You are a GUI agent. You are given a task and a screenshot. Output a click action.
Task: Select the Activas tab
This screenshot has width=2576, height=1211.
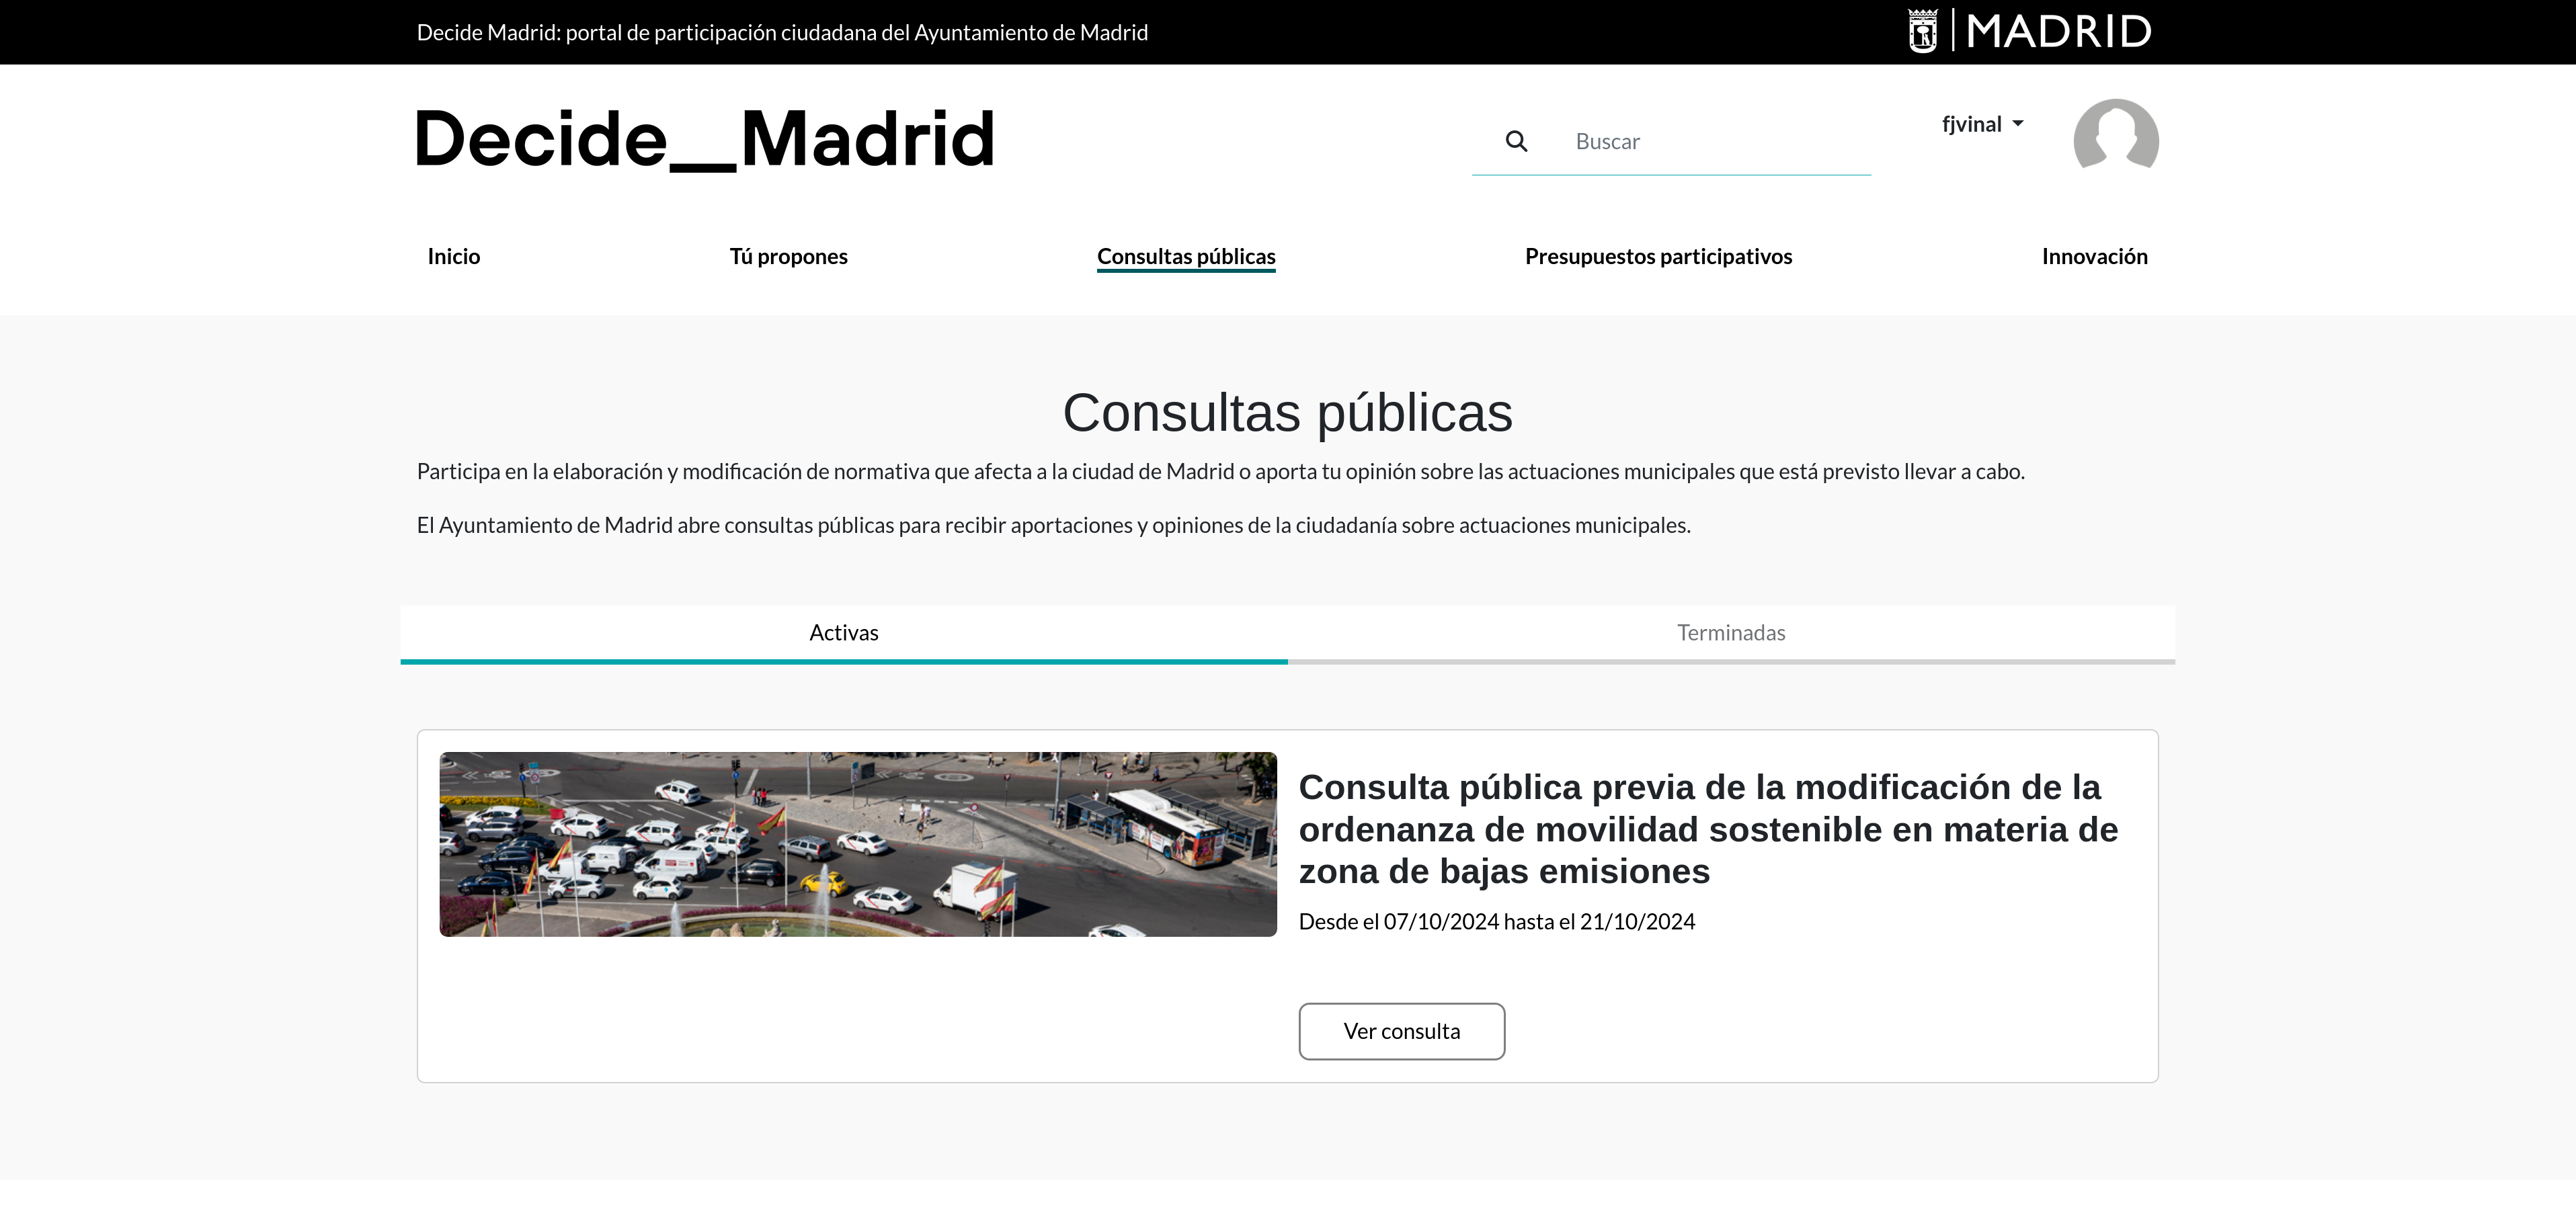(843, 633)
